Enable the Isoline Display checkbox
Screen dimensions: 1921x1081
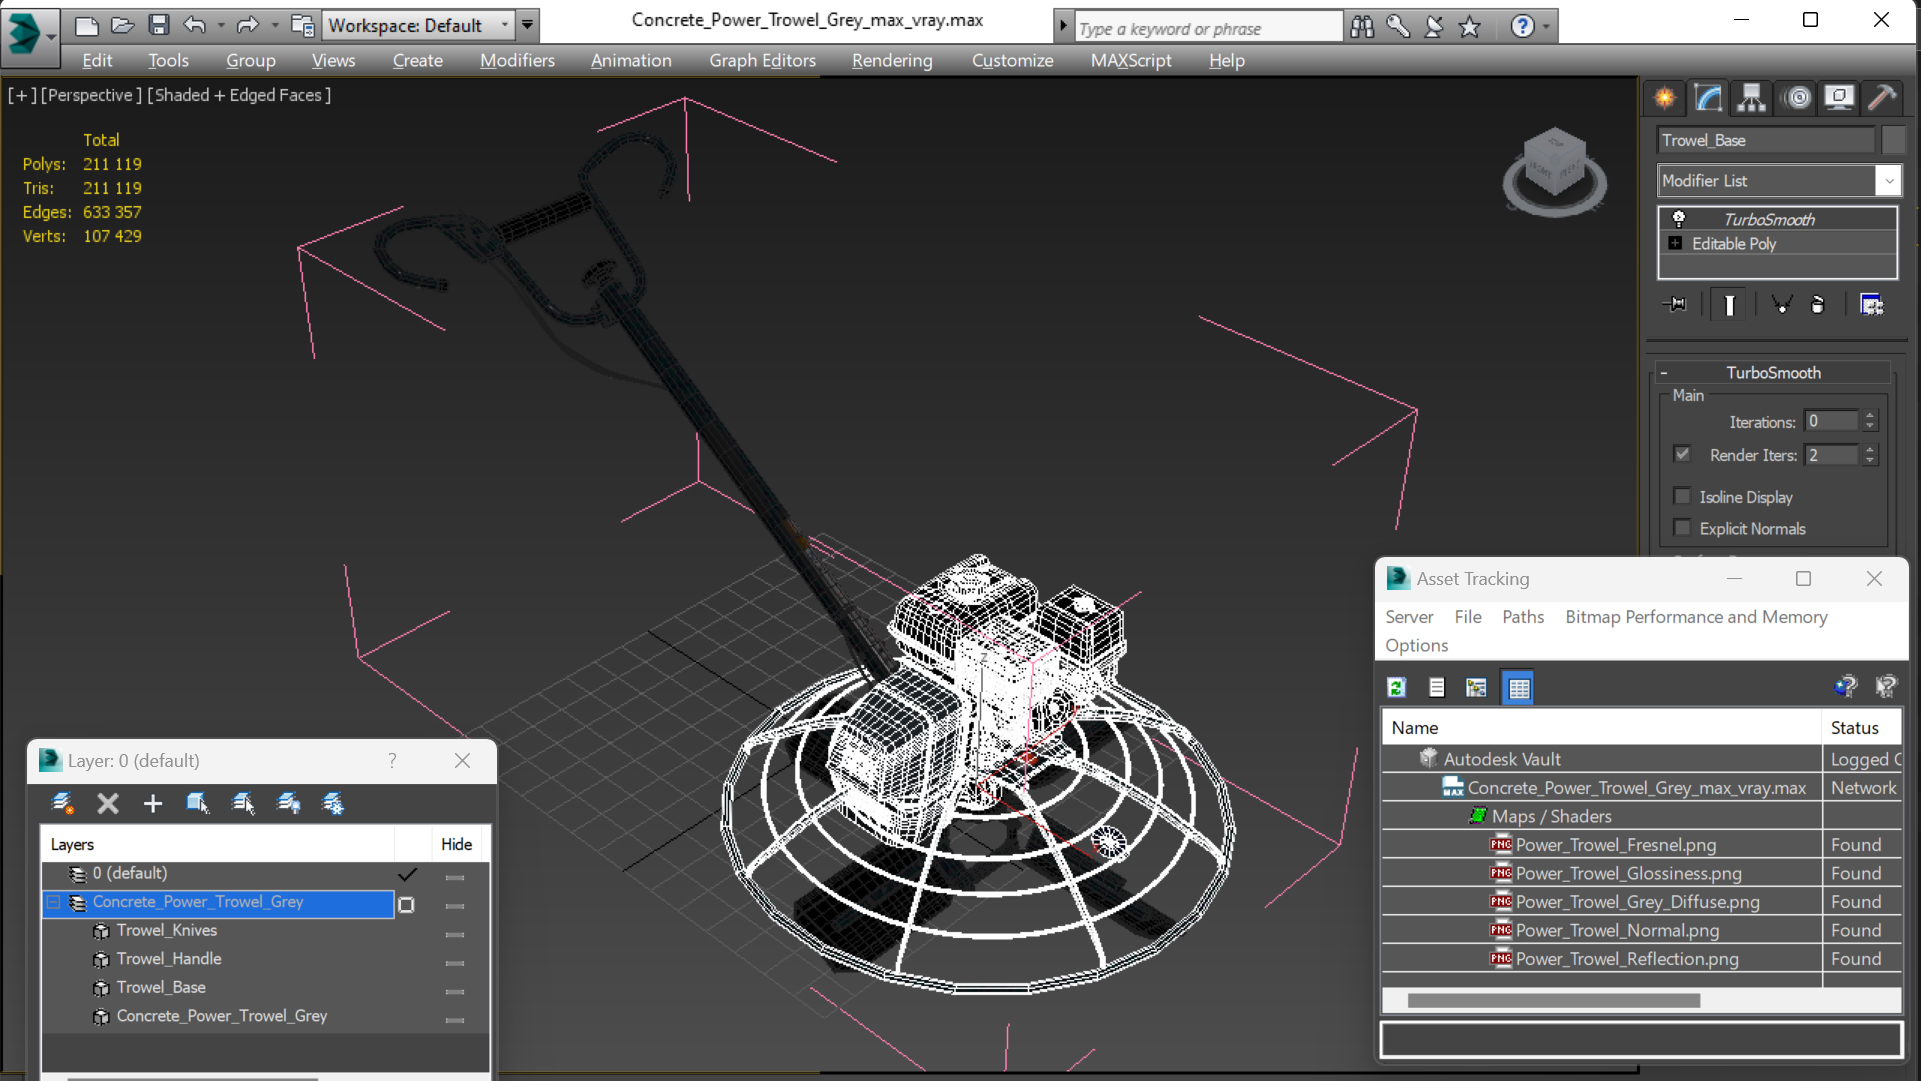click(1682, 496)
